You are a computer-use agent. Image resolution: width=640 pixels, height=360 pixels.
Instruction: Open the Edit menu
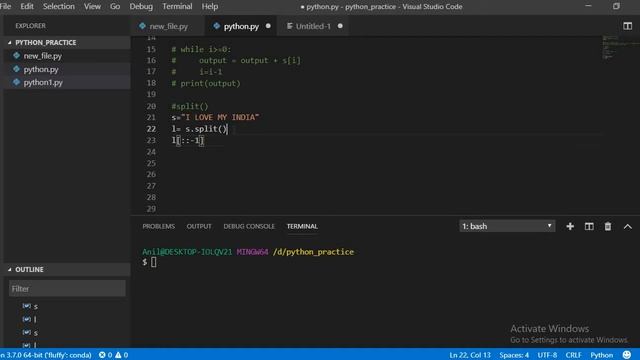(27, 7)
